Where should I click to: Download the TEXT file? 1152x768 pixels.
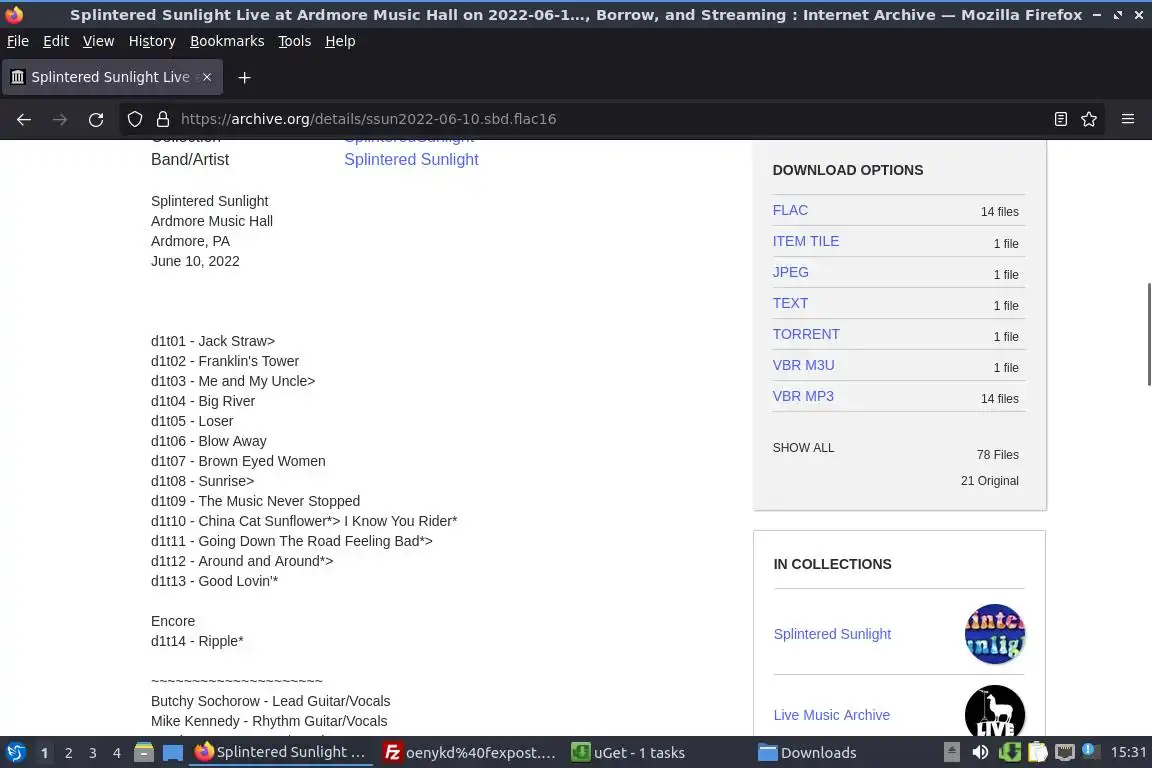(790, 303)
